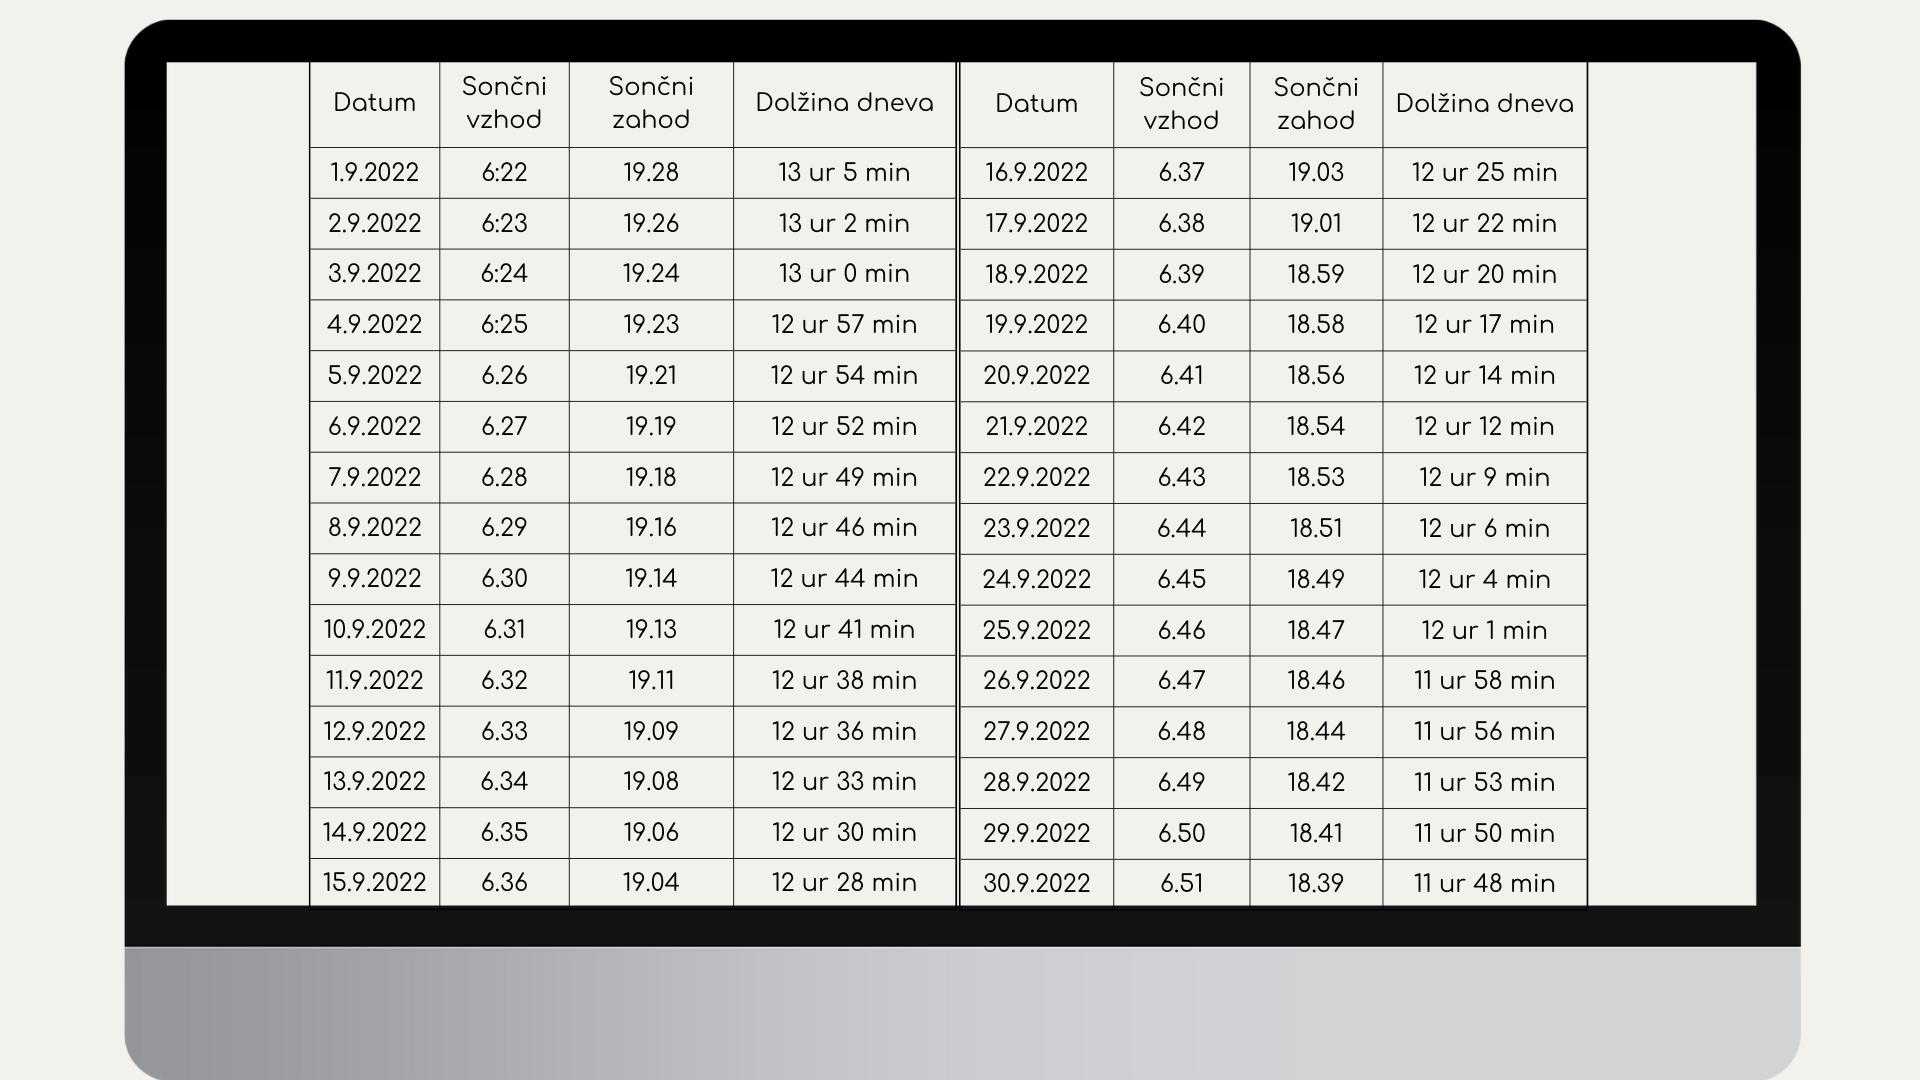Viewport: 1920px width, 1080px height.
Task: Click the date cell 20.9.2022
Action: coord(1036,376)
